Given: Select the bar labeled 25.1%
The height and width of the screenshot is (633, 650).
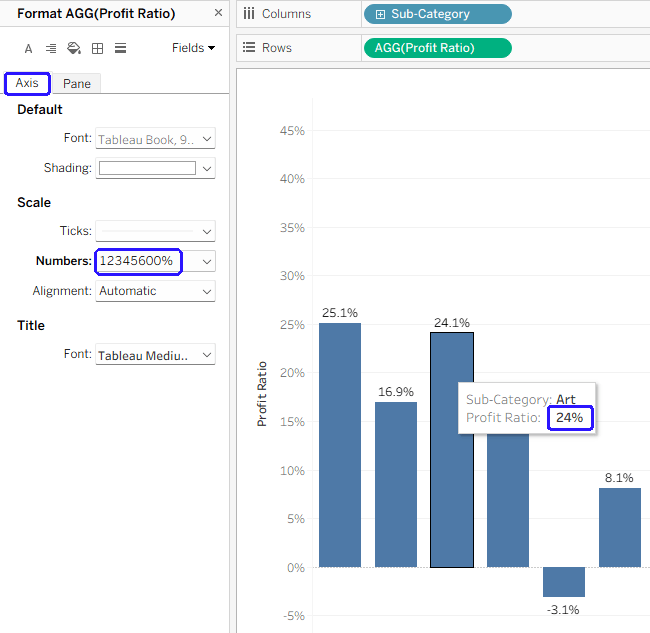Looking at the screenshot, I should click(x=340, y=445).
